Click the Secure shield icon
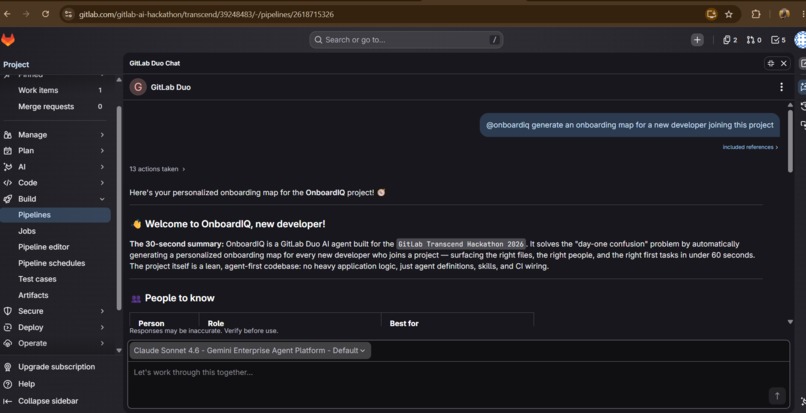The height and width of the screenshot is (413, 806). point(8,311)
